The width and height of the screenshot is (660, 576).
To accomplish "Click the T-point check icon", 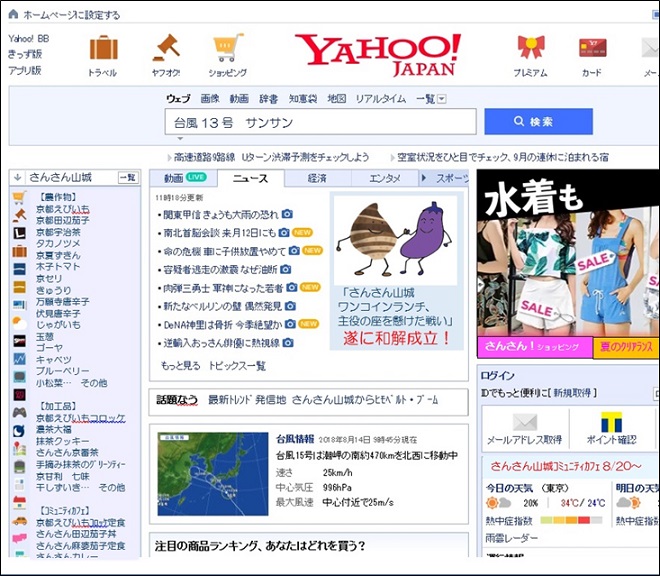I will 611,422.
